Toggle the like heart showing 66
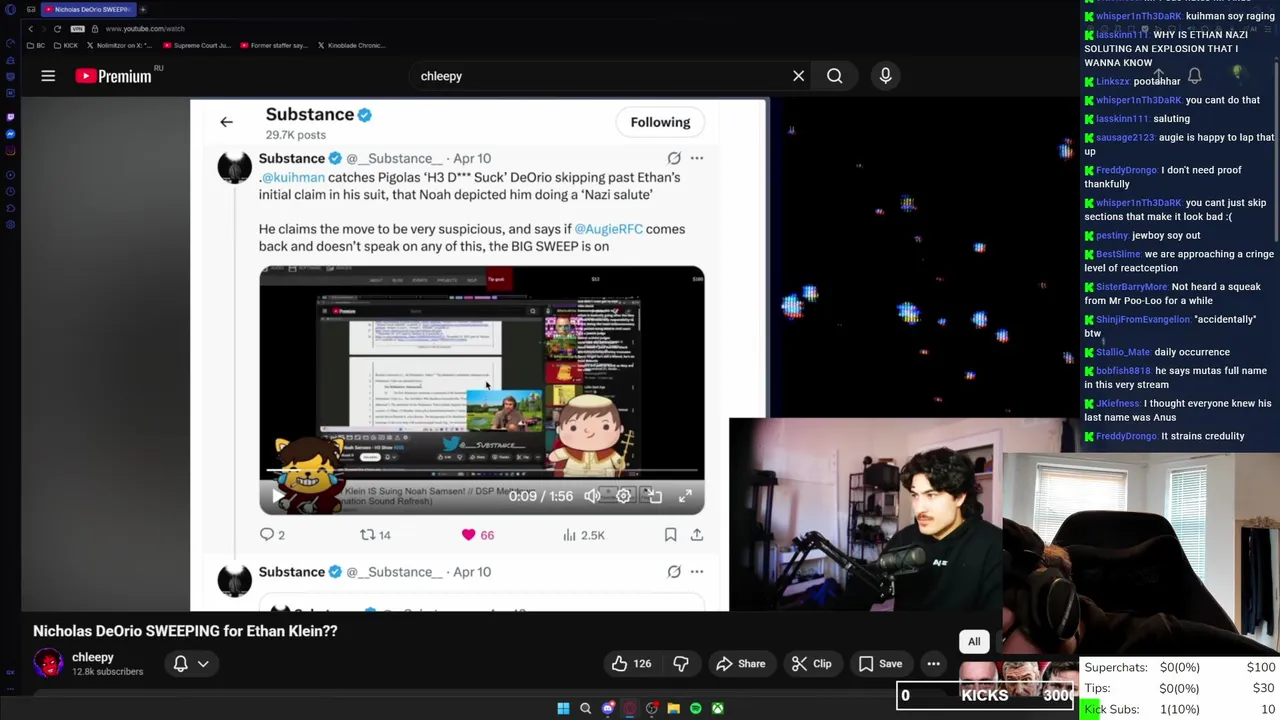 click(477, 535)
